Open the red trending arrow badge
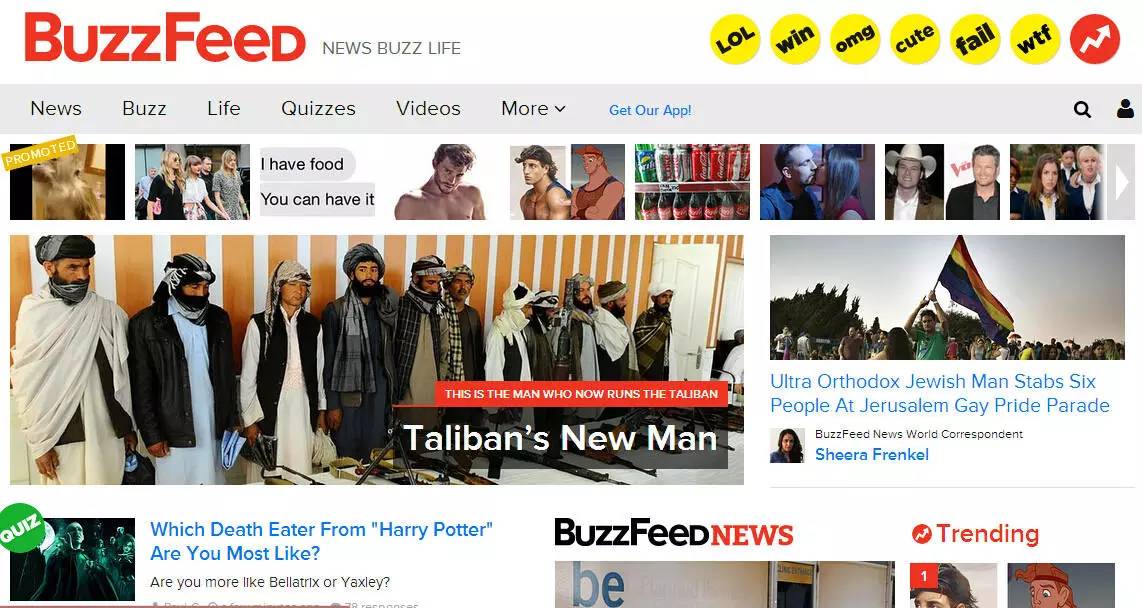 [1095, 39]
